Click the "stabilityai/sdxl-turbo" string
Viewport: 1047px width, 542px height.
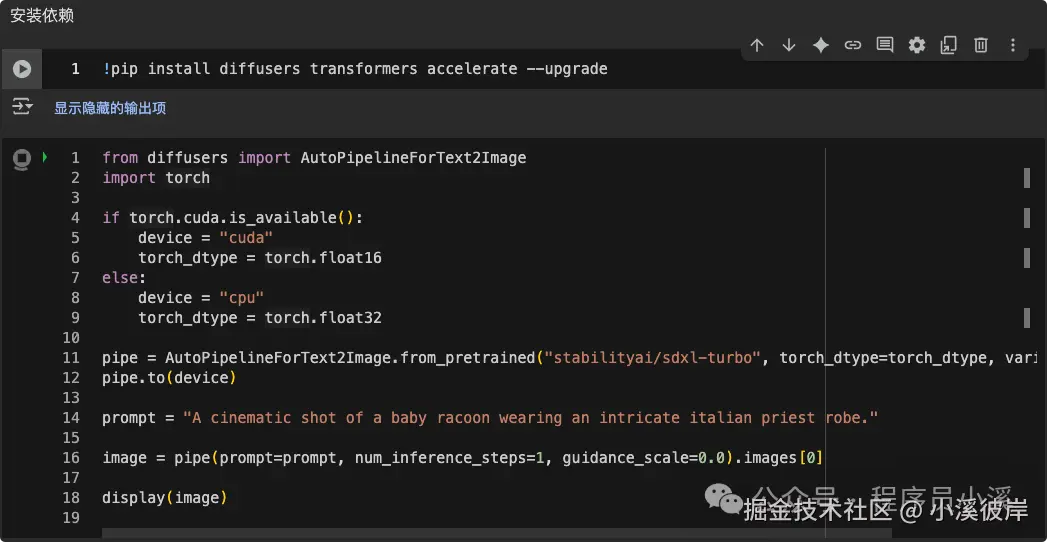(653, 358)
